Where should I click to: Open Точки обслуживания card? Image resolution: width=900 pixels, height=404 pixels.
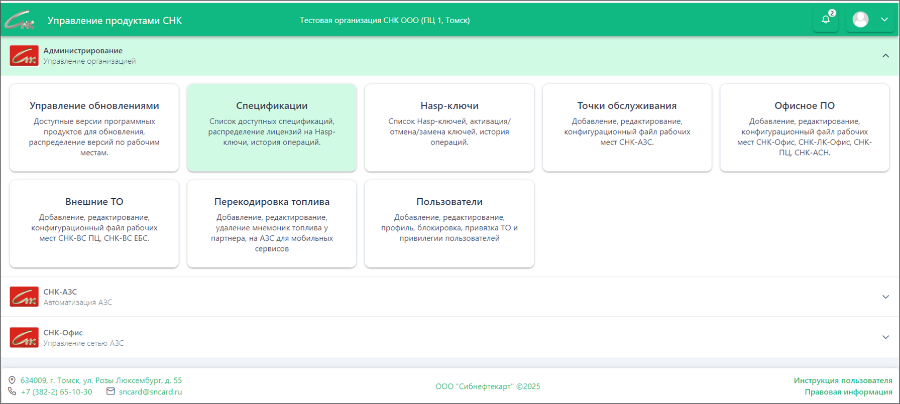click(627, 128)
